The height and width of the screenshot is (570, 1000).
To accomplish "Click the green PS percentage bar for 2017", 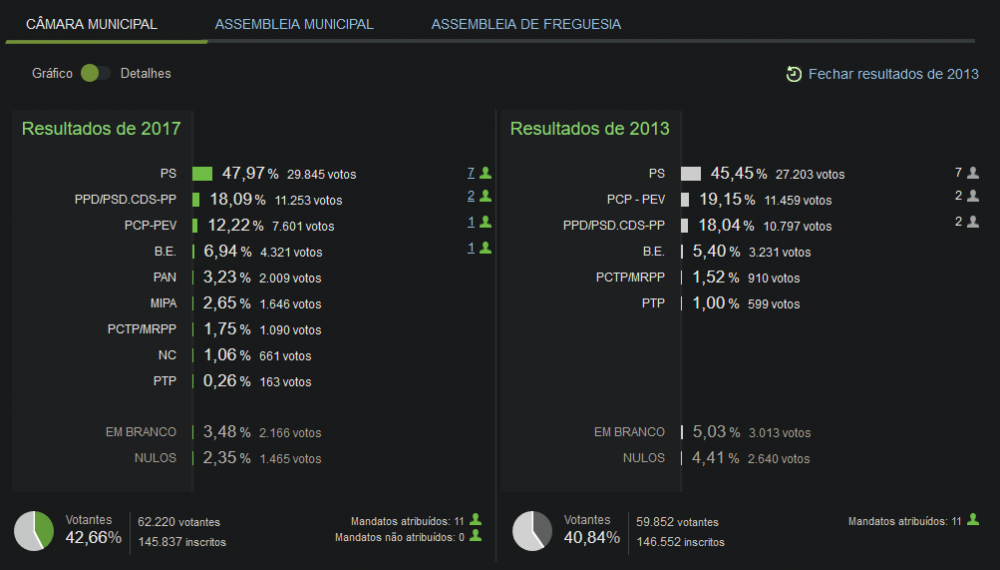I will [202, 173].
